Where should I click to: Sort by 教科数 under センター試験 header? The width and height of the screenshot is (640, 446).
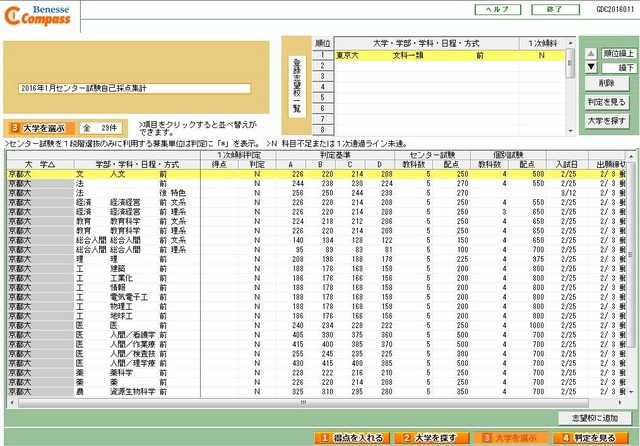(413, 164)
